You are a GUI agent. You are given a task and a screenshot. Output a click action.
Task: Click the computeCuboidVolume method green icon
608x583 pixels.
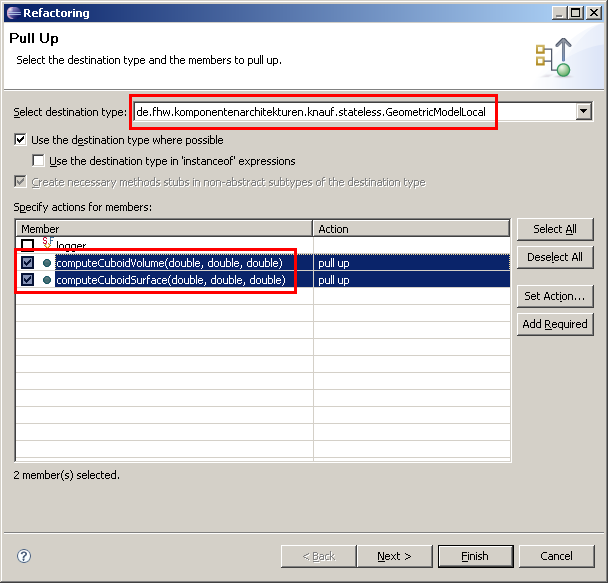[x=47, y=263]
